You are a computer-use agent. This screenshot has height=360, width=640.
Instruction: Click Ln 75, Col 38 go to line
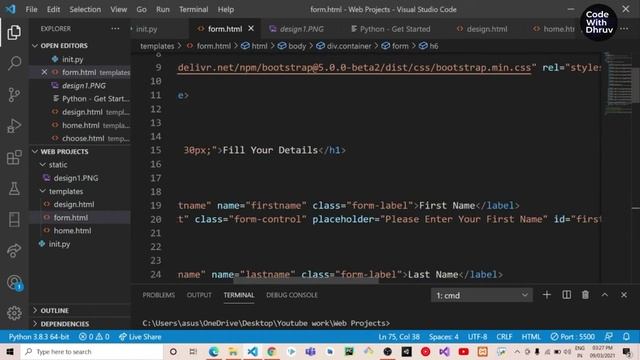pos(399,337)
